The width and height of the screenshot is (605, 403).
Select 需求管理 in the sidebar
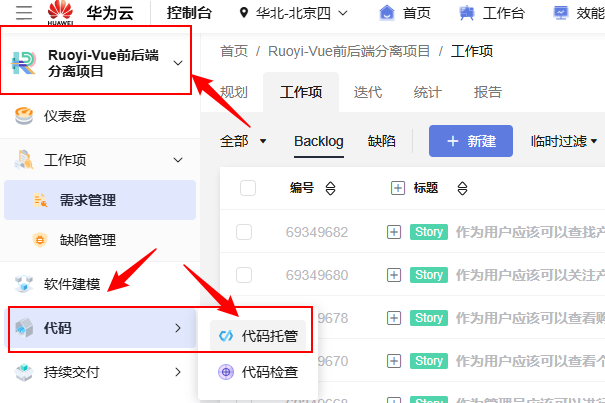click(100, 200)
